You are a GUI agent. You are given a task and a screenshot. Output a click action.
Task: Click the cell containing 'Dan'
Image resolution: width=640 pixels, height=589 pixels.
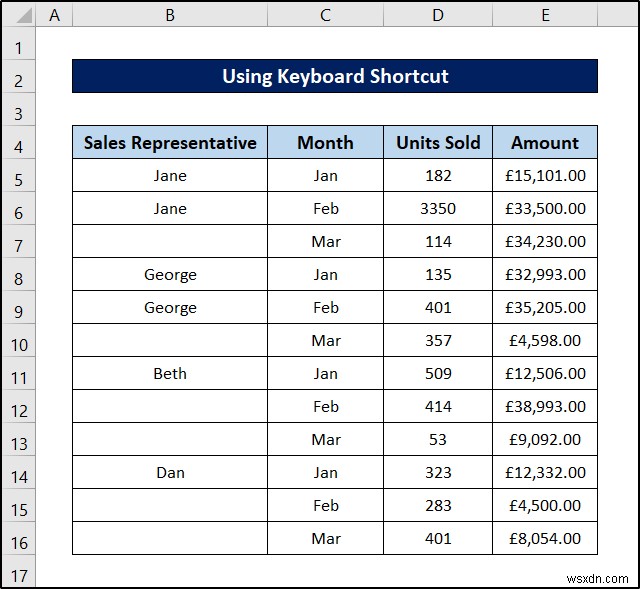(170, 473)
